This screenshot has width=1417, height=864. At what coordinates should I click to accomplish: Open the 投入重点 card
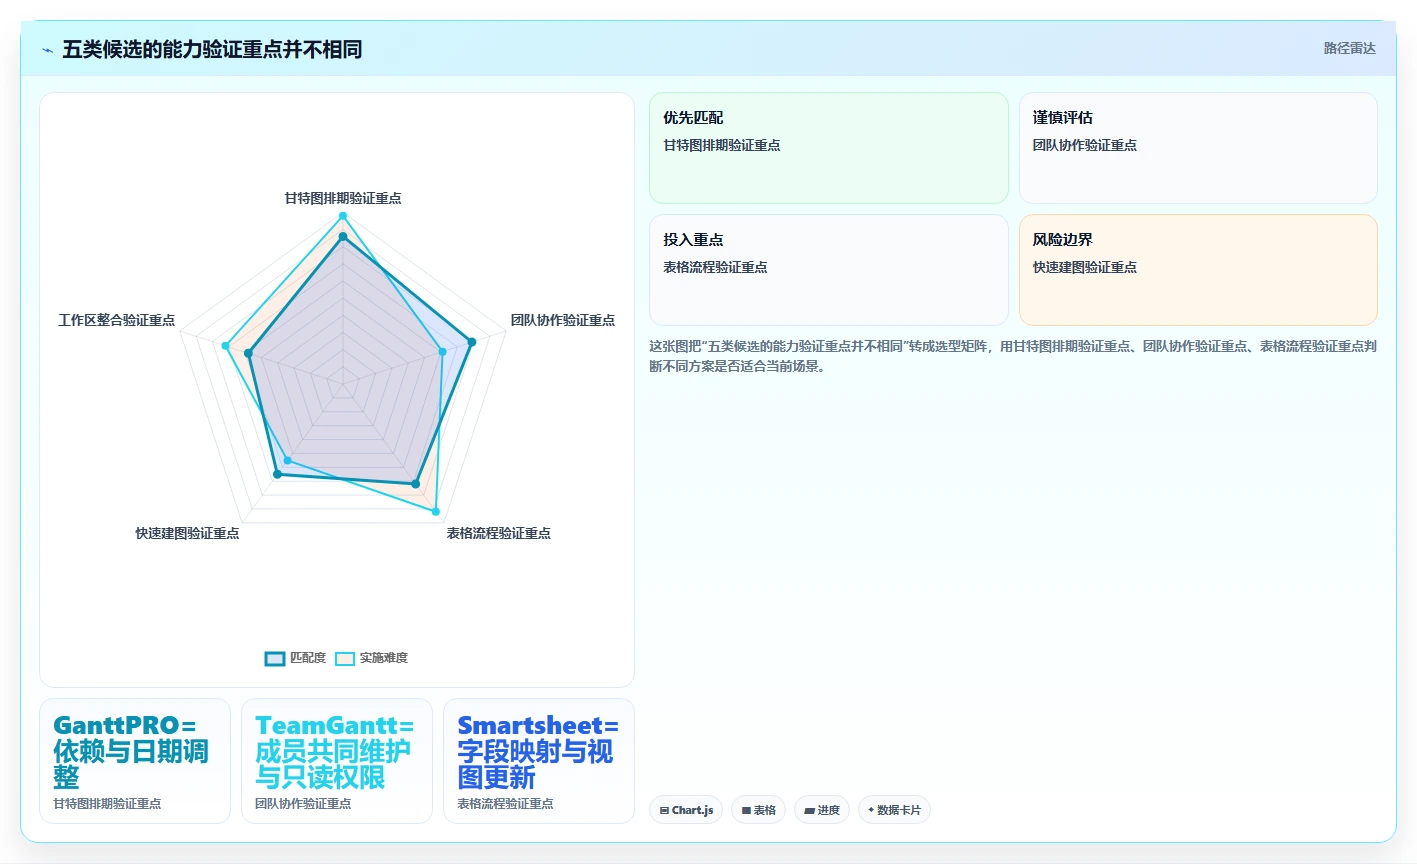coord(829,270)
